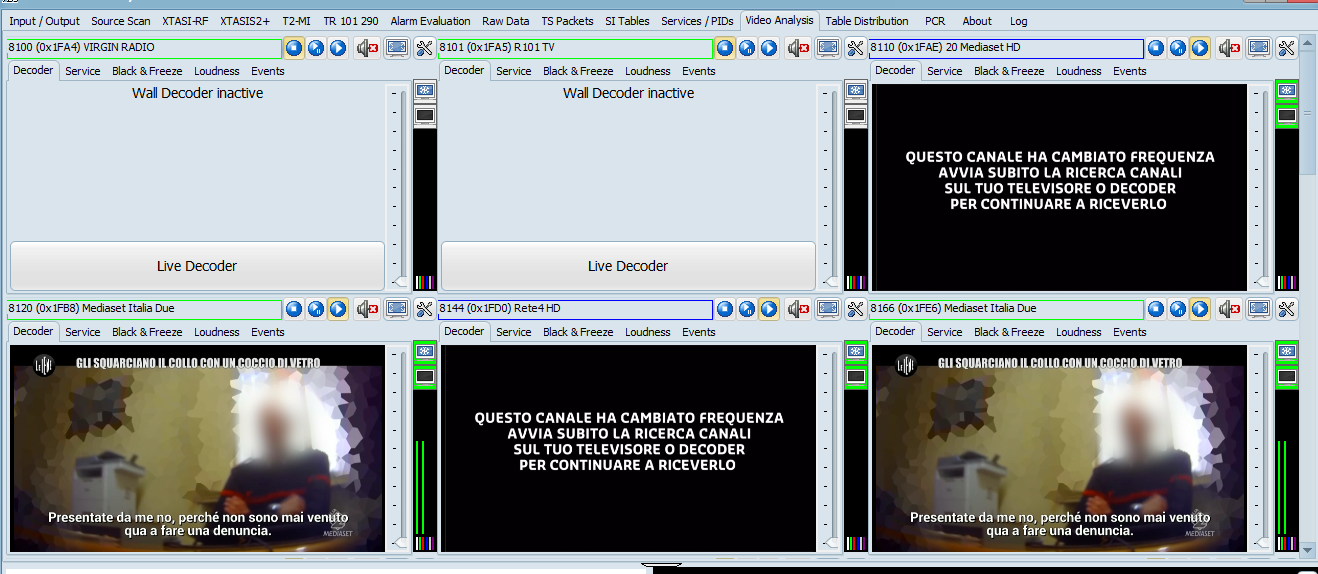
Task: Stop decoding 8110 20 Mediaset HD
Action: 1156,47
